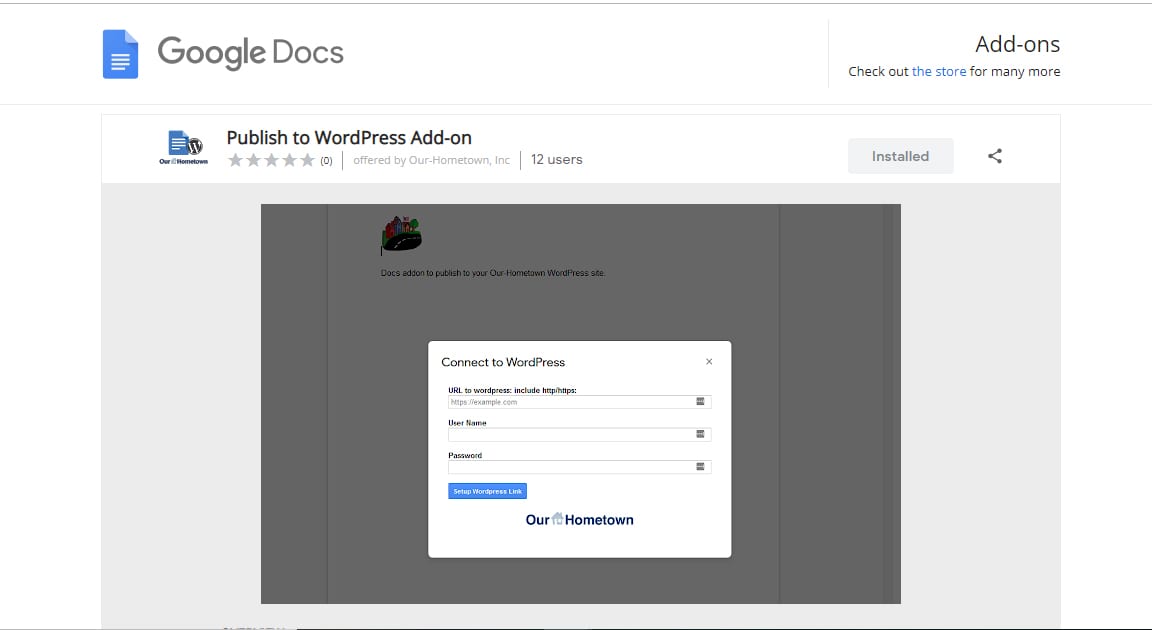This screenshot has height=630, width=1152.
Task: Click the Setup Wordpress Link button
Action: (487, 491)
